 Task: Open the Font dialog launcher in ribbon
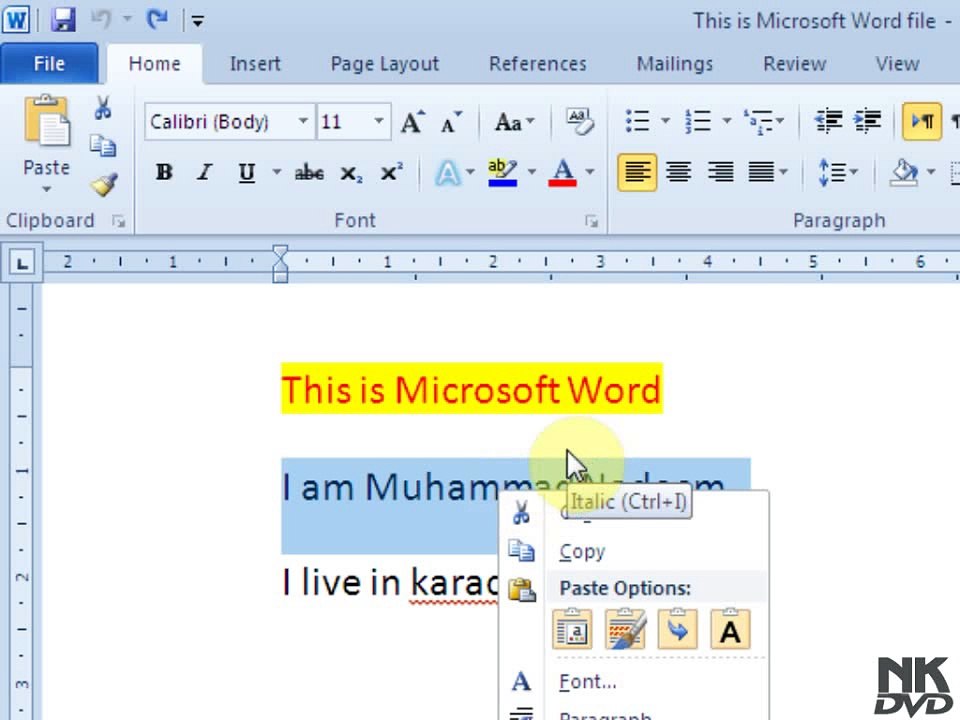tap(591, 222)
